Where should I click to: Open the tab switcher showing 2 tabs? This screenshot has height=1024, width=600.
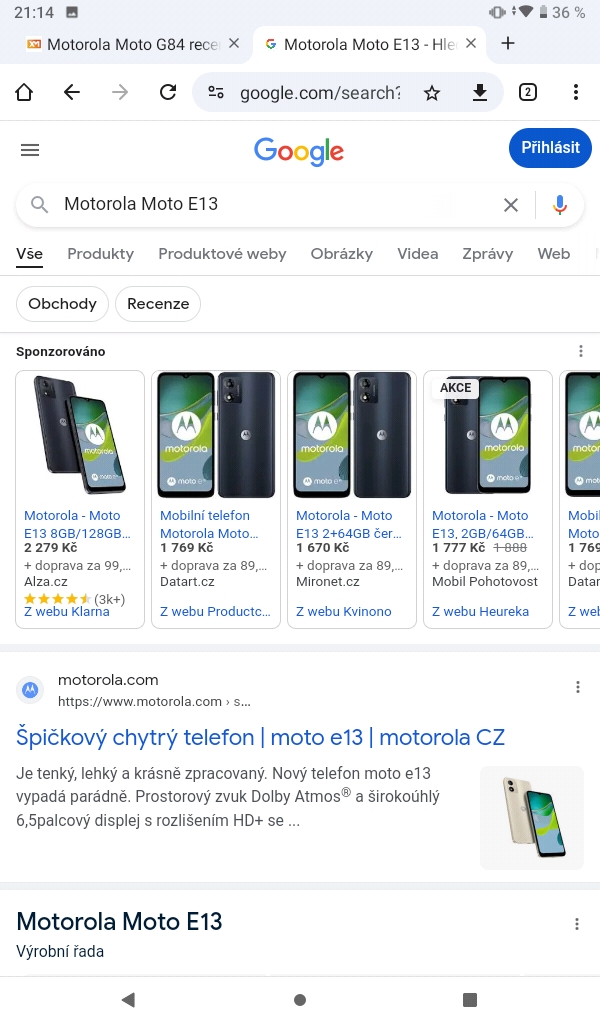[528, 93]
